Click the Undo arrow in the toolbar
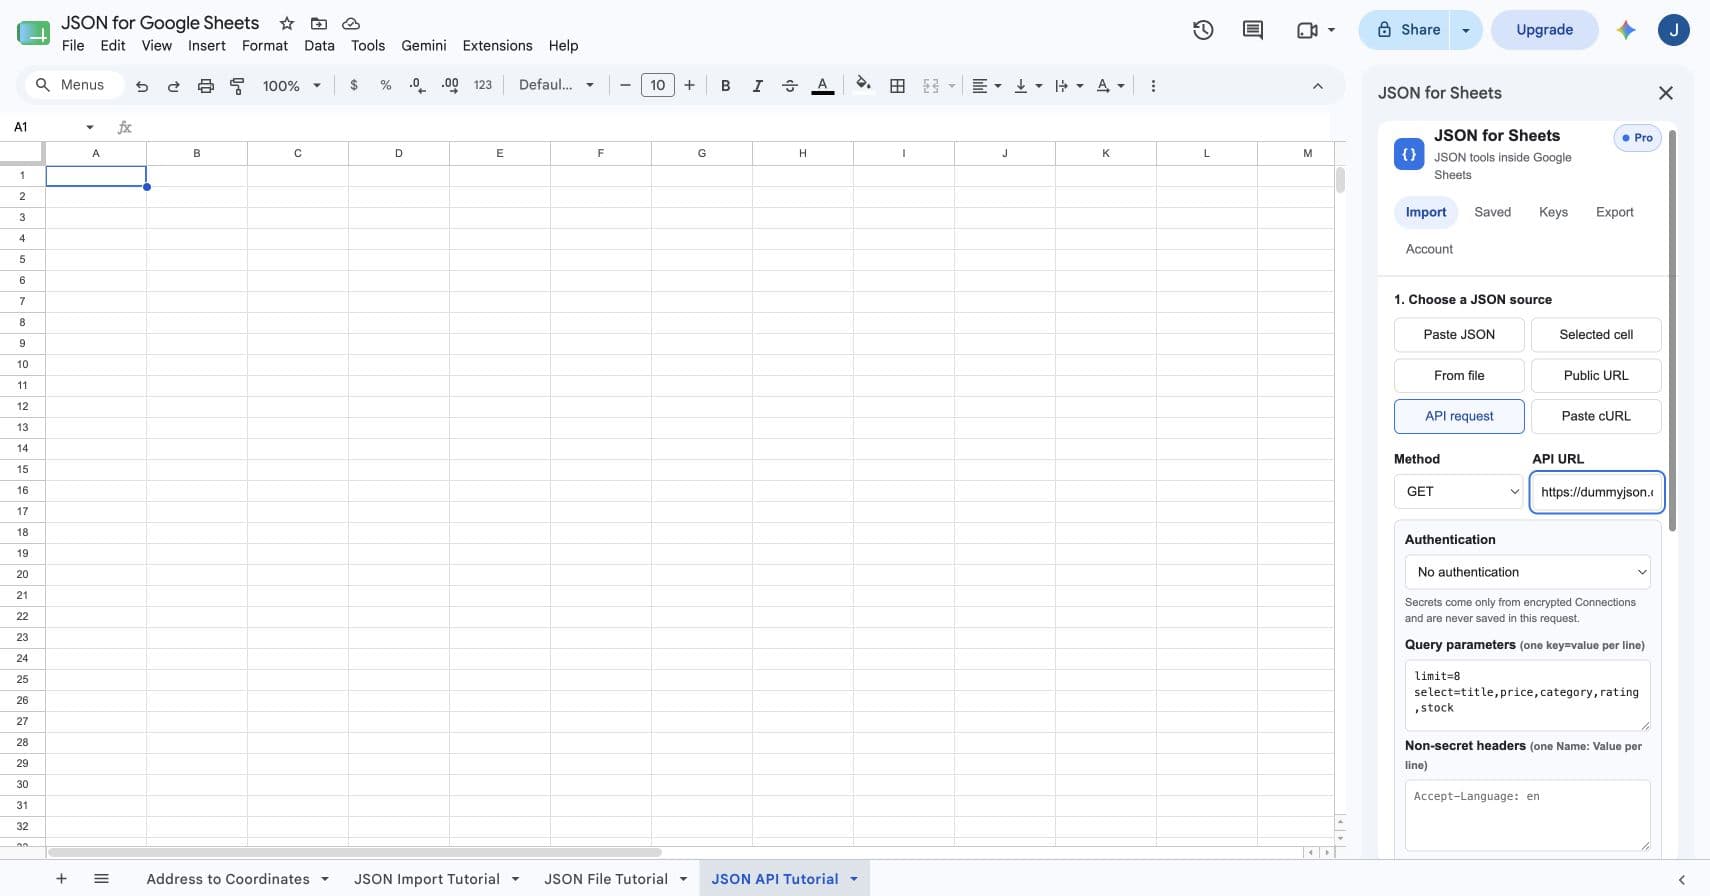Image resolution: width=1710 pixels, height=896 pixels. point(142,86)
